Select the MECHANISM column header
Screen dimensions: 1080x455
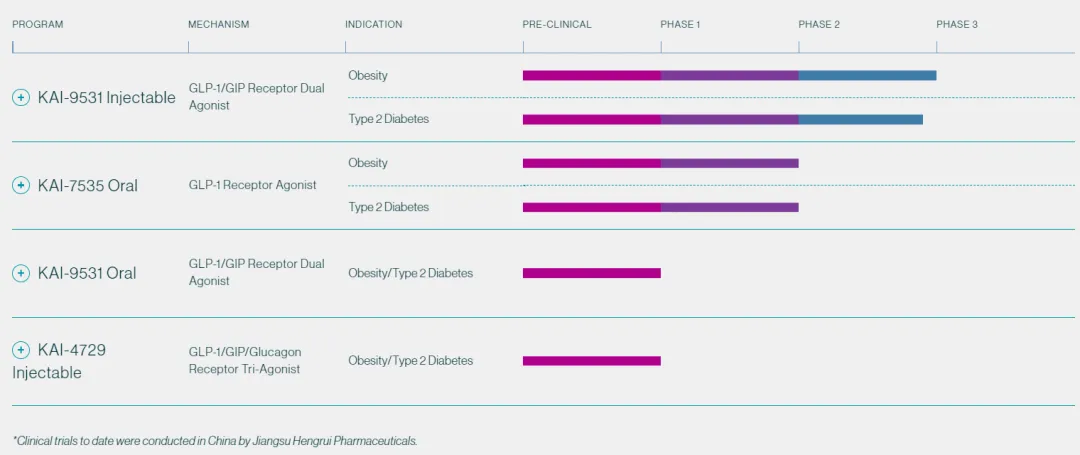click(219, 24)
